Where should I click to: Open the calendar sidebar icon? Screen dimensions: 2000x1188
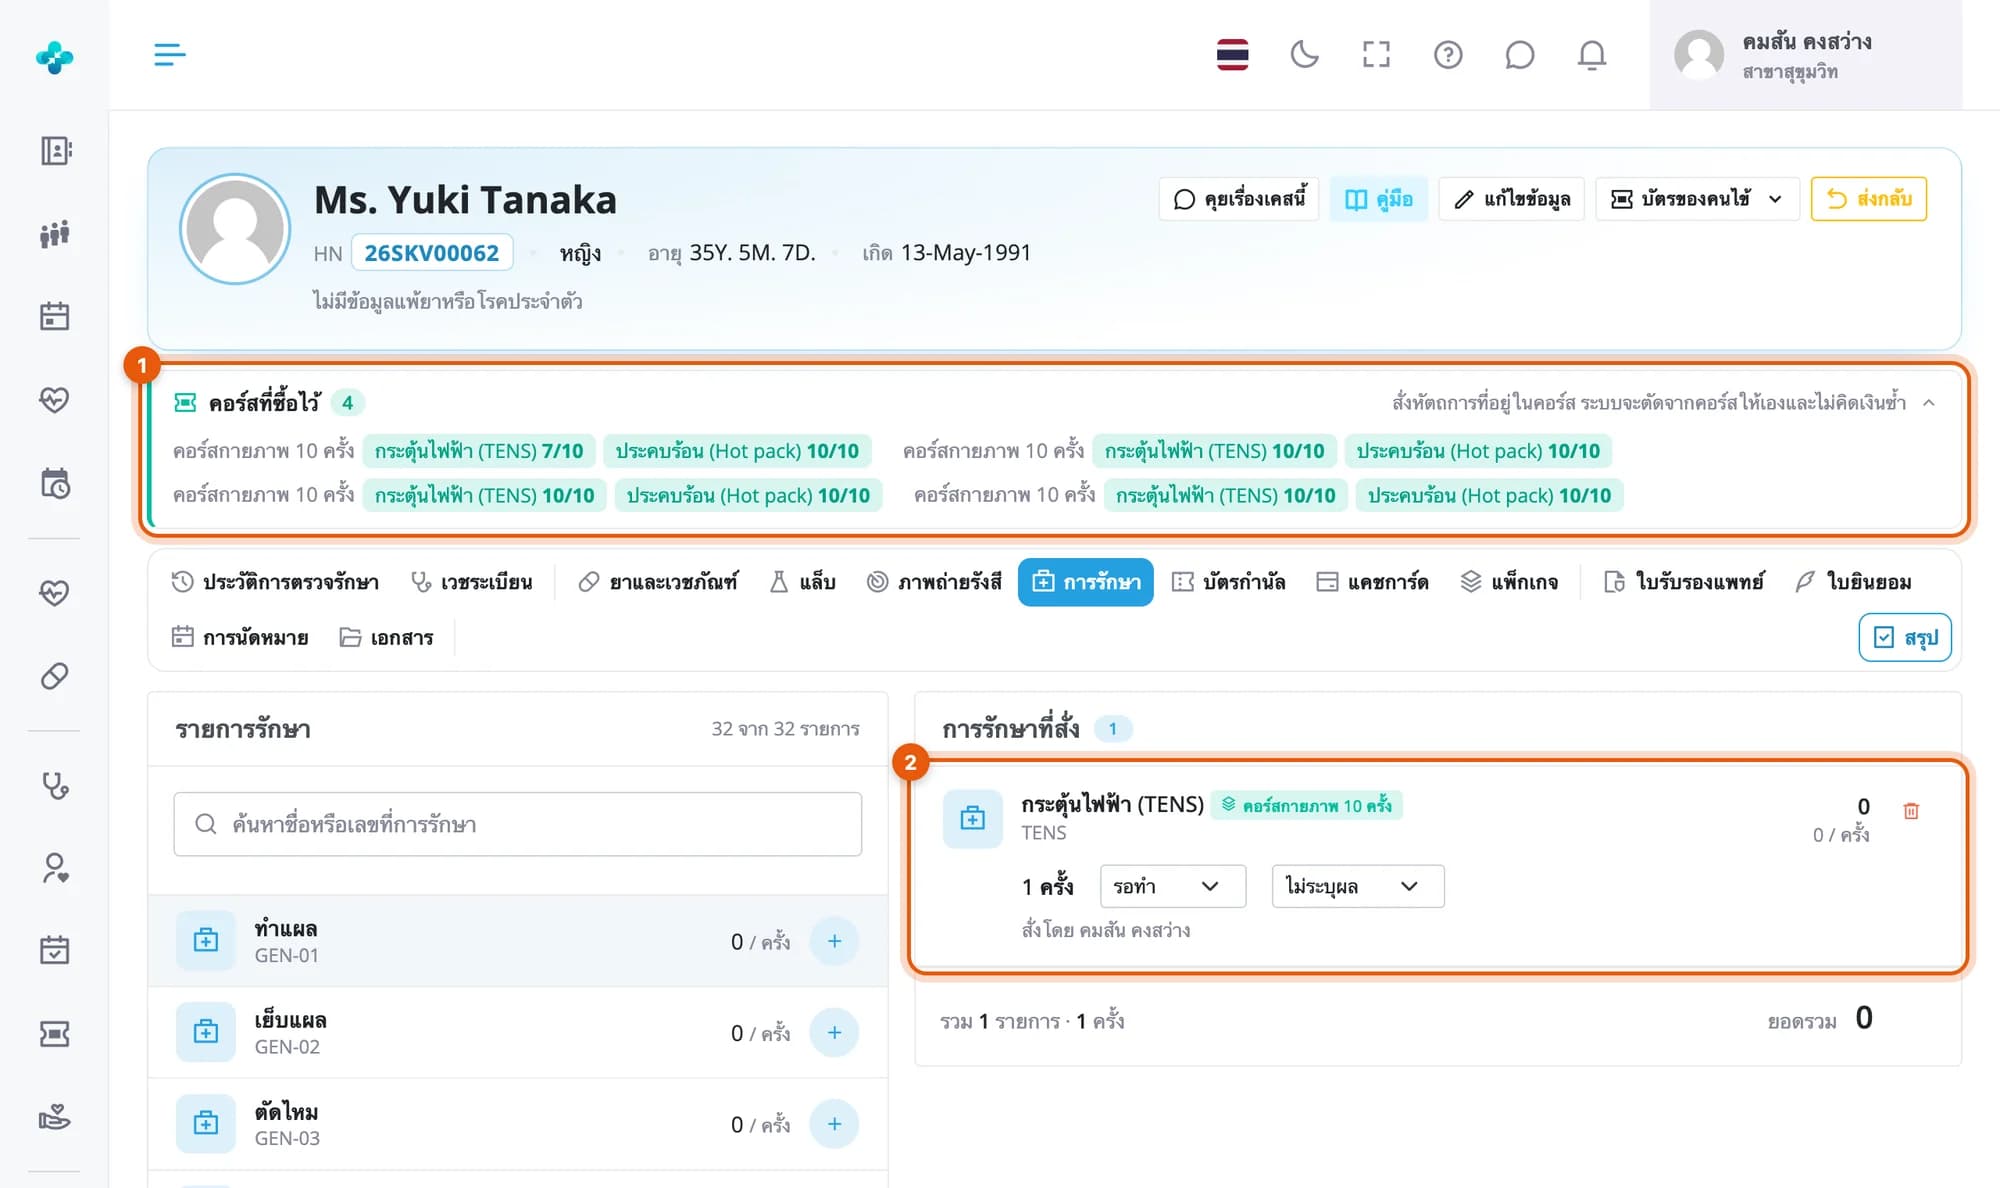coord(54,316)
